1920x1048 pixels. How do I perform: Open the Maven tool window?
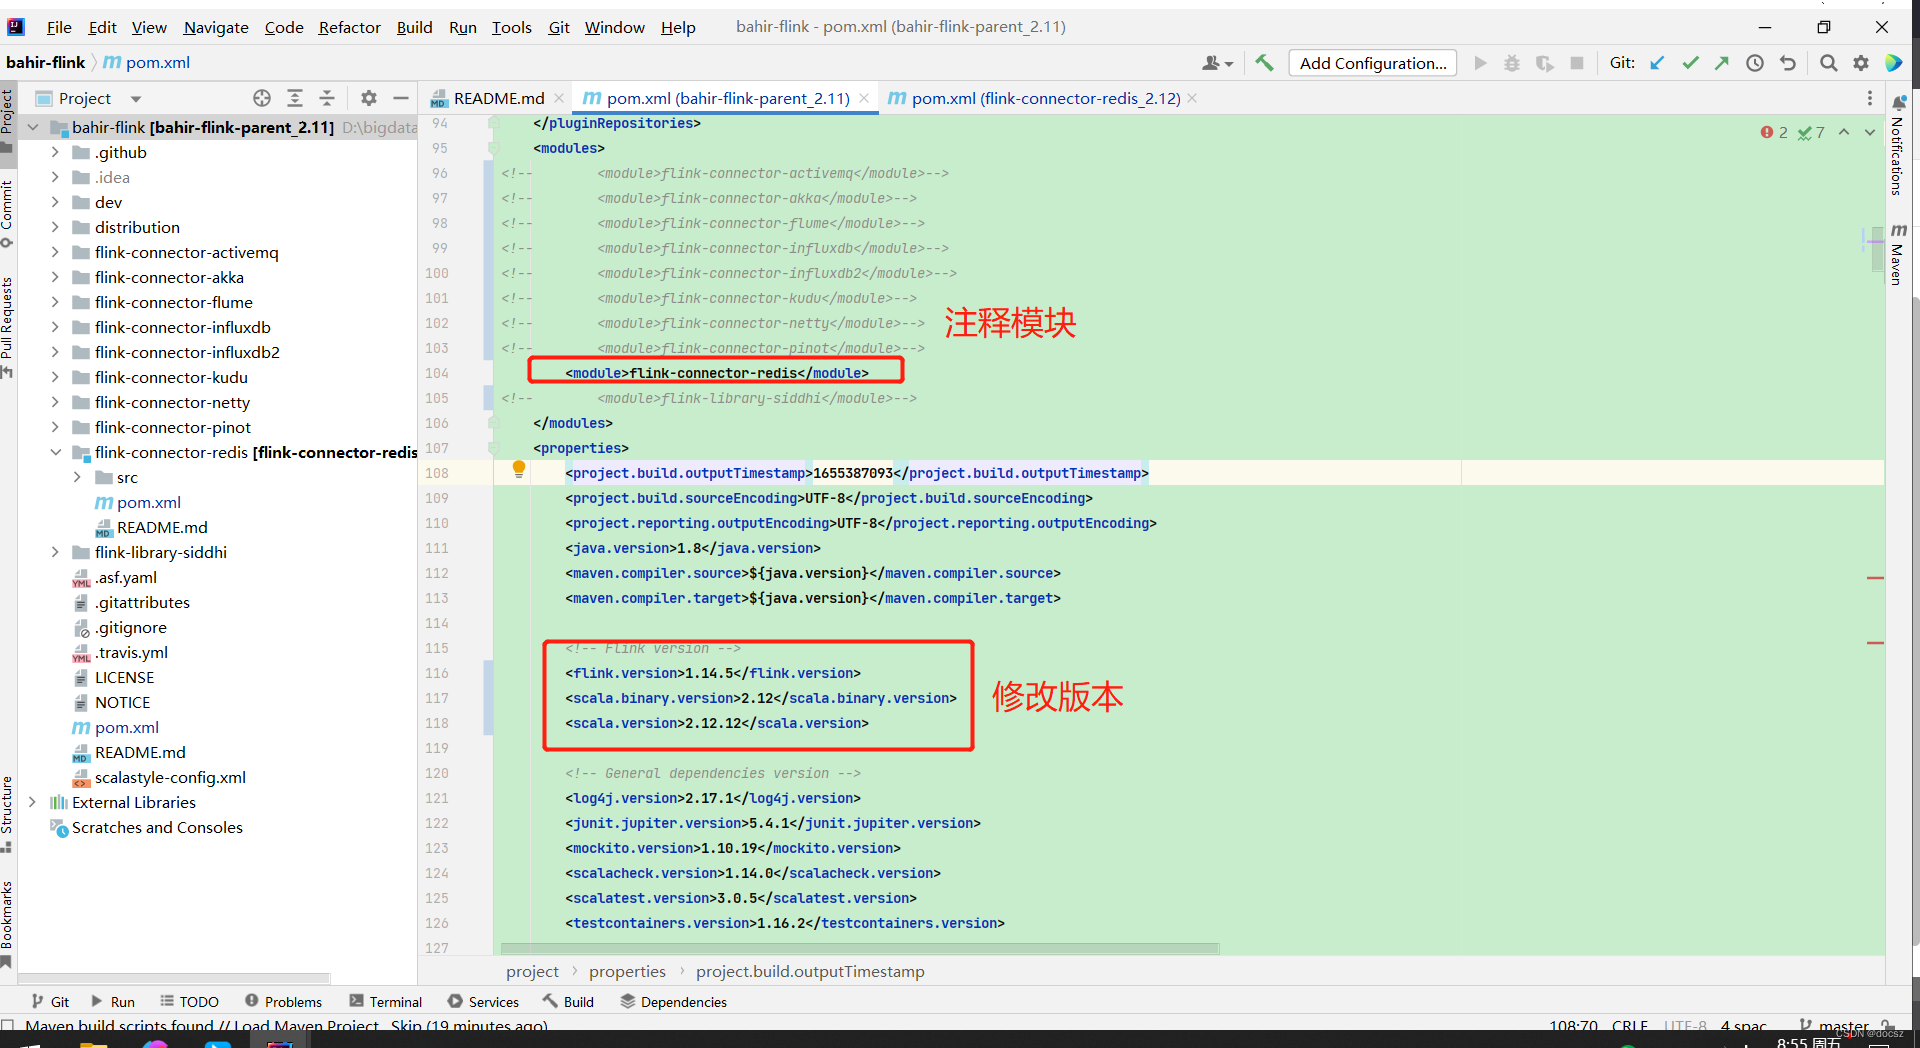[1896, 255]
